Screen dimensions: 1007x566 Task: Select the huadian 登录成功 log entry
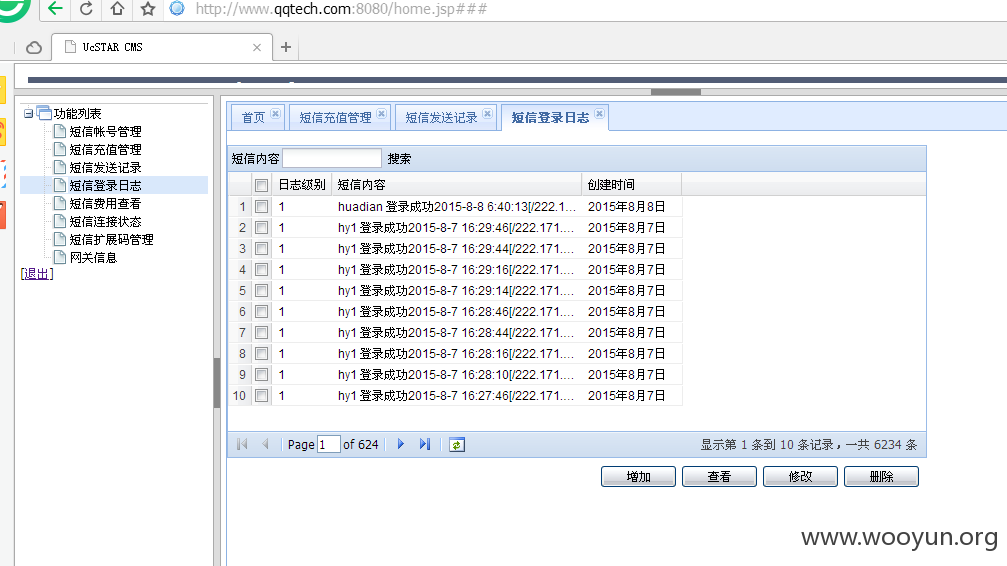(x=457, y=207)
